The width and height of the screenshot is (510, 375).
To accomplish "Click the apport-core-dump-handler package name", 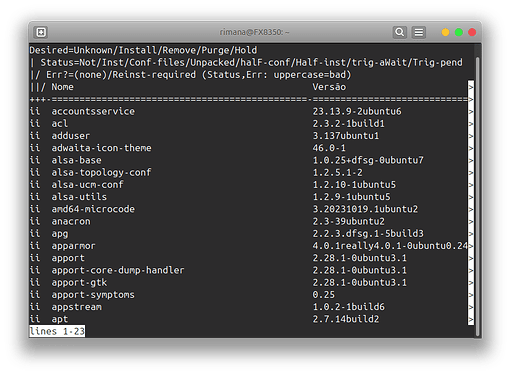I will coord(118,270).
